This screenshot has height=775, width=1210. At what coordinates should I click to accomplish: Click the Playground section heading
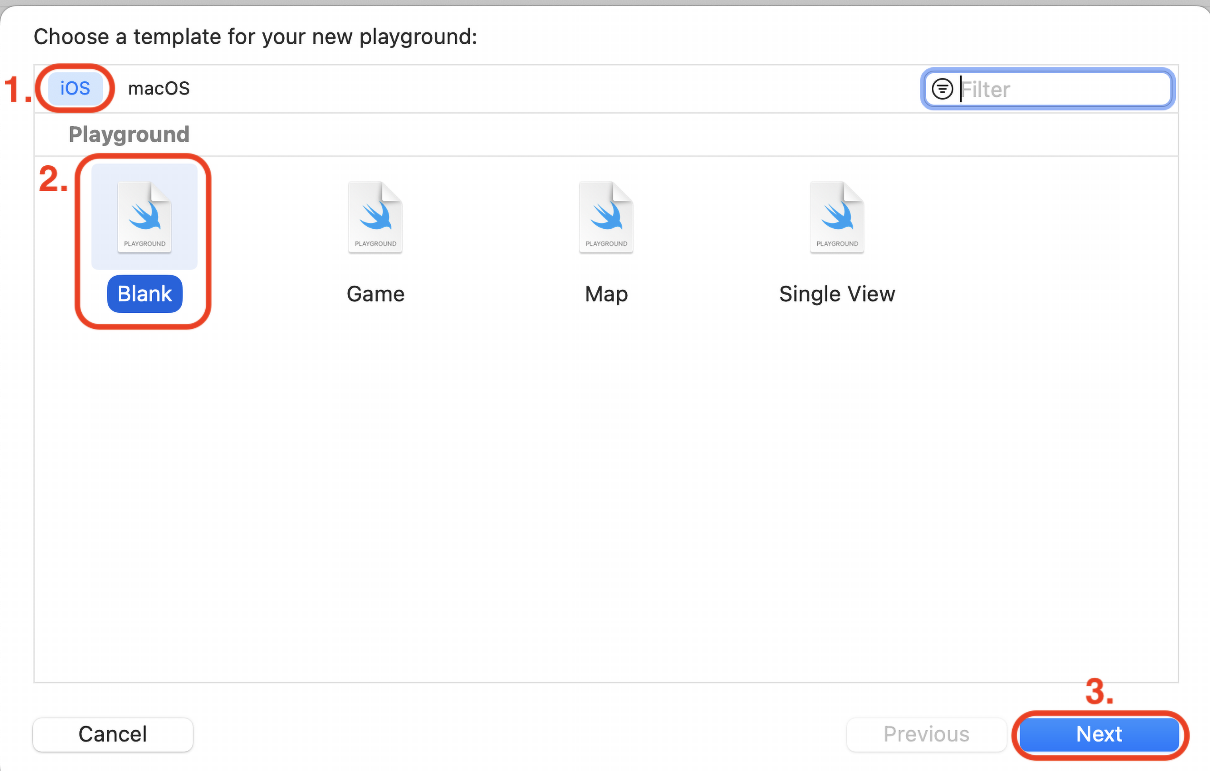pyautogui.click(x=129, y=134)
